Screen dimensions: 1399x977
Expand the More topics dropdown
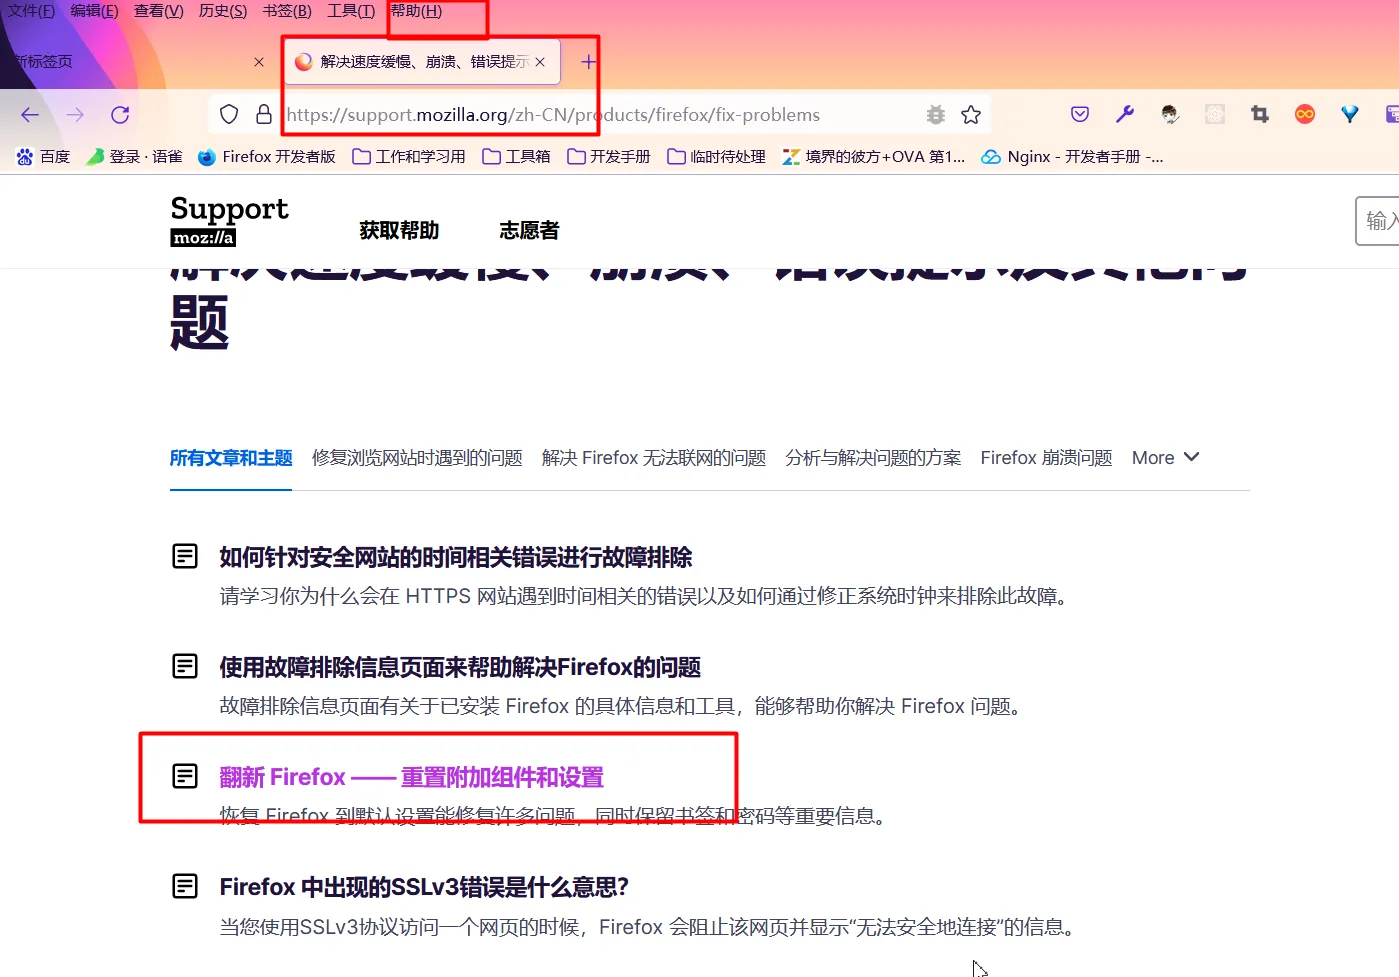pos(1165,458)
